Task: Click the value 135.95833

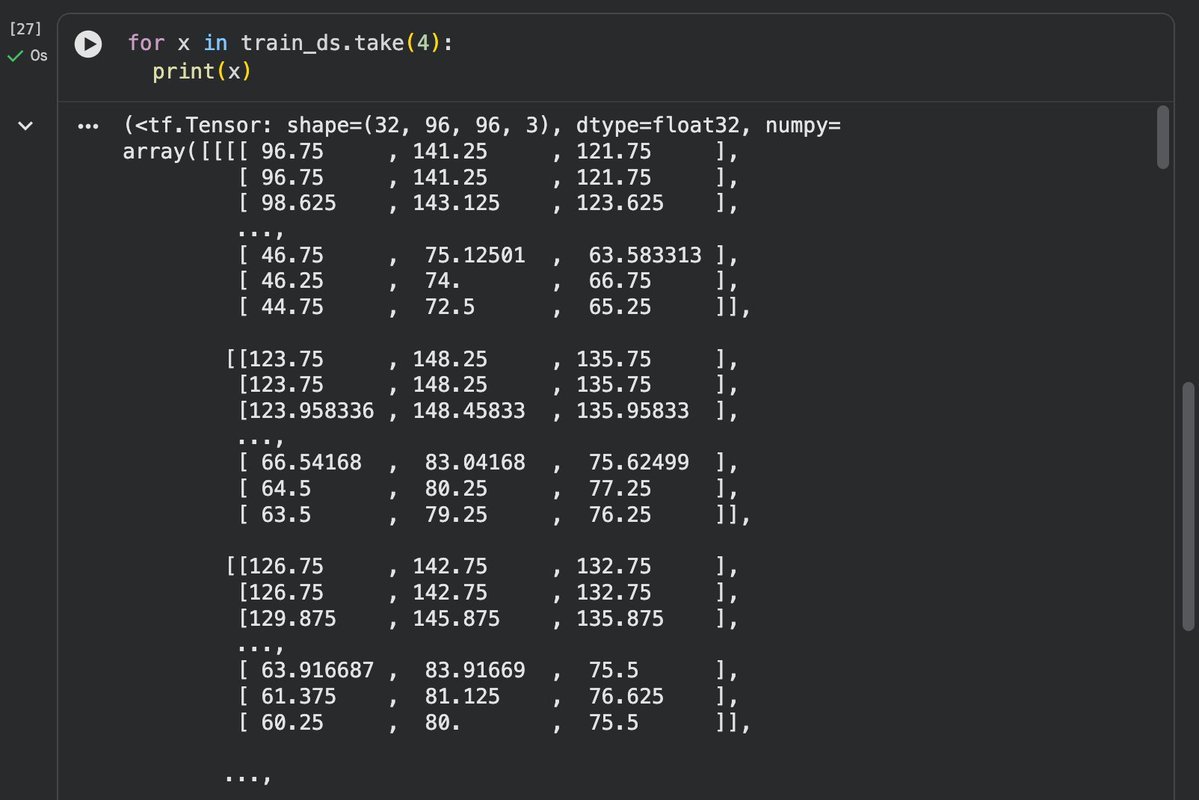Action: coord(632,411)
